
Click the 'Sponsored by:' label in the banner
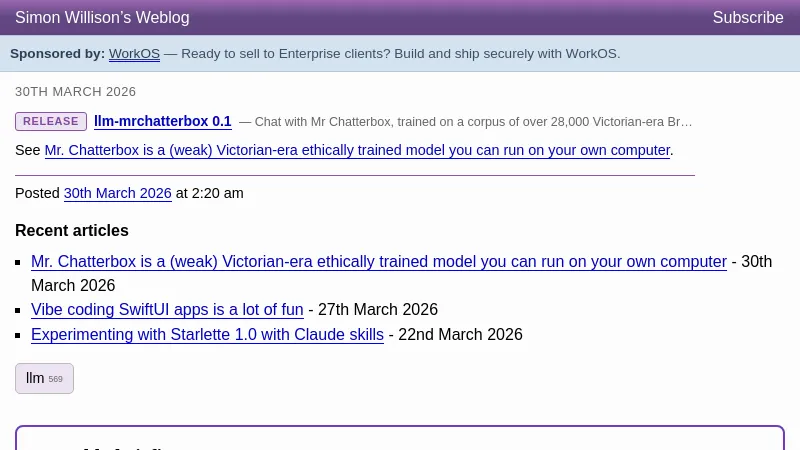[x=57, y=53]
